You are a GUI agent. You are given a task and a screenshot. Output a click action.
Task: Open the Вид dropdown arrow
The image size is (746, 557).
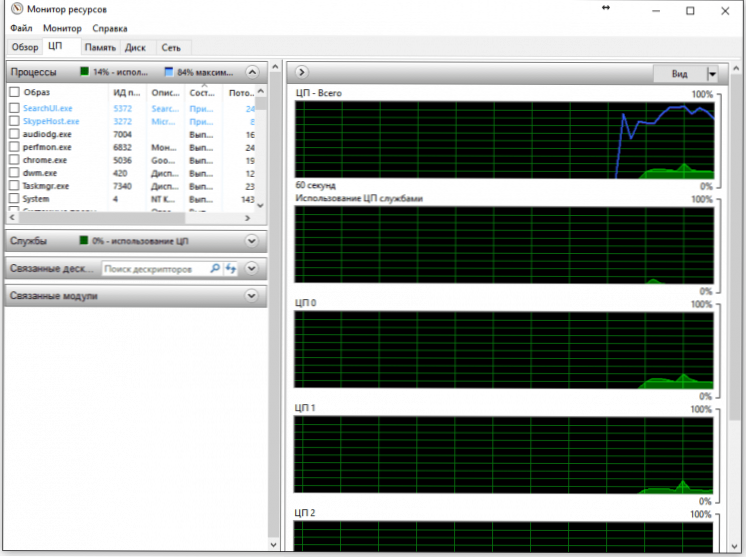(712, 74)
